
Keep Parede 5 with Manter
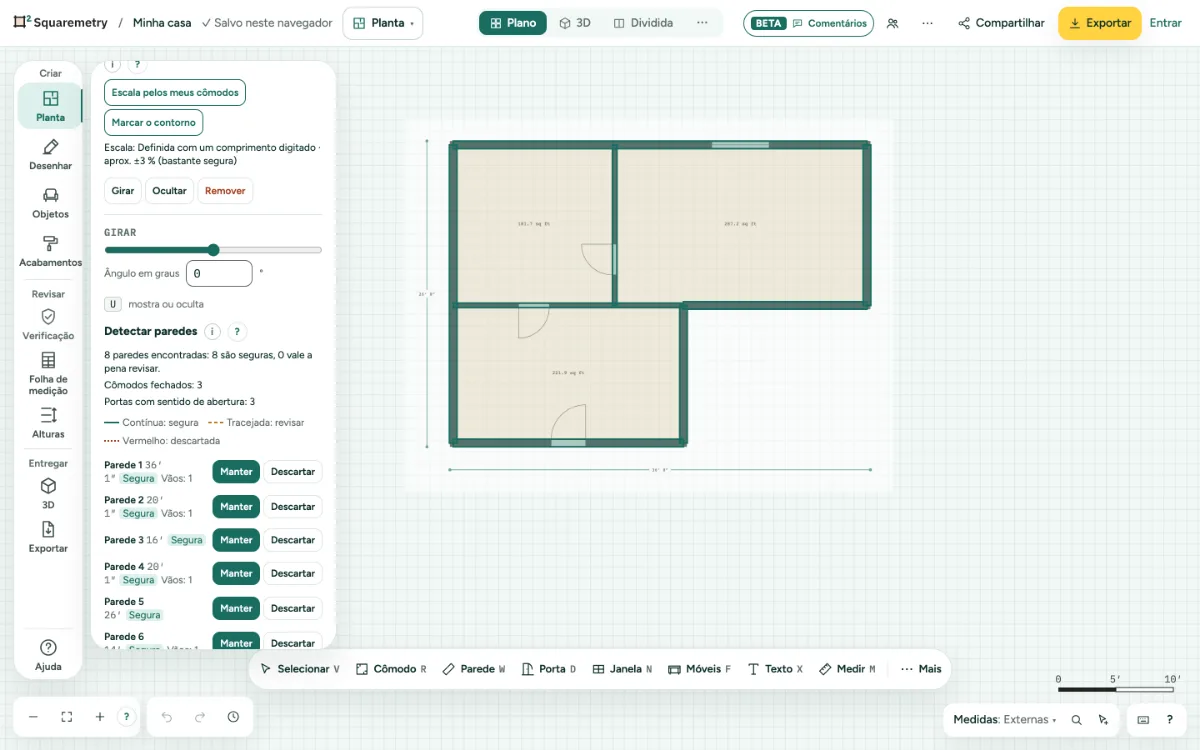236,608
